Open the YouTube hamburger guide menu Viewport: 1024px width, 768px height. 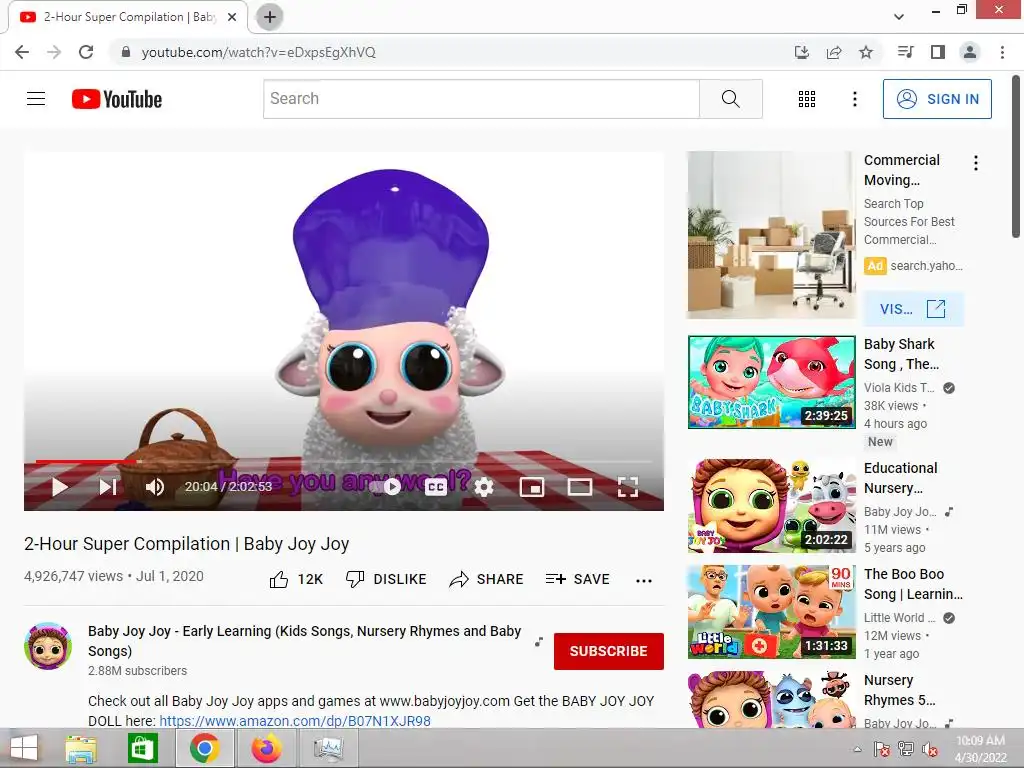36,99
